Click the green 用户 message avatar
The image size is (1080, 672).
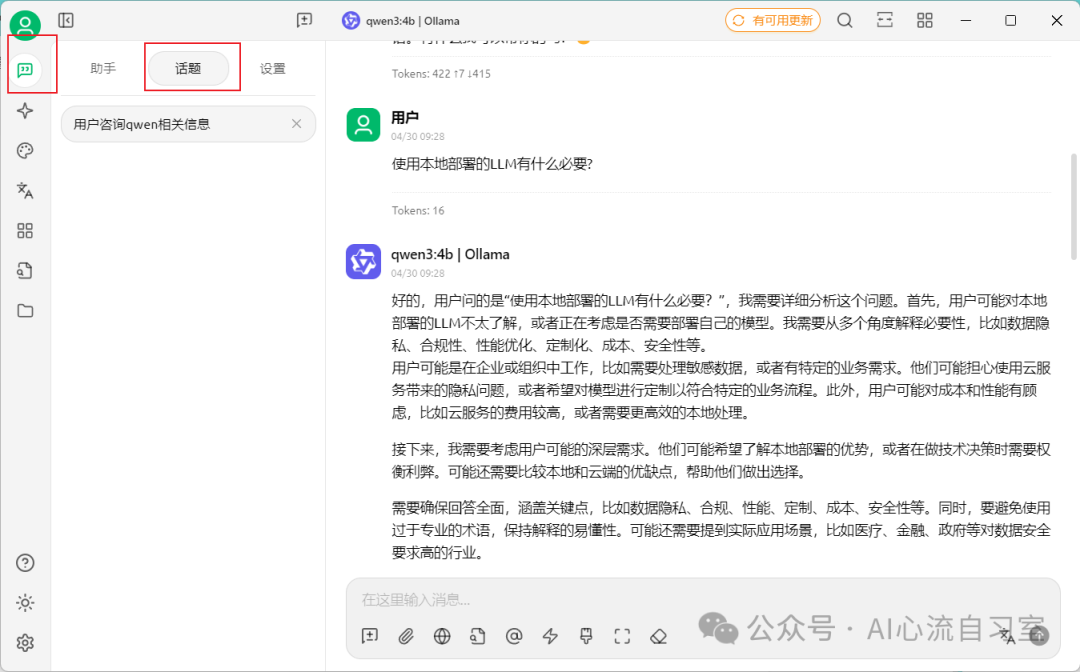(363, 125)
